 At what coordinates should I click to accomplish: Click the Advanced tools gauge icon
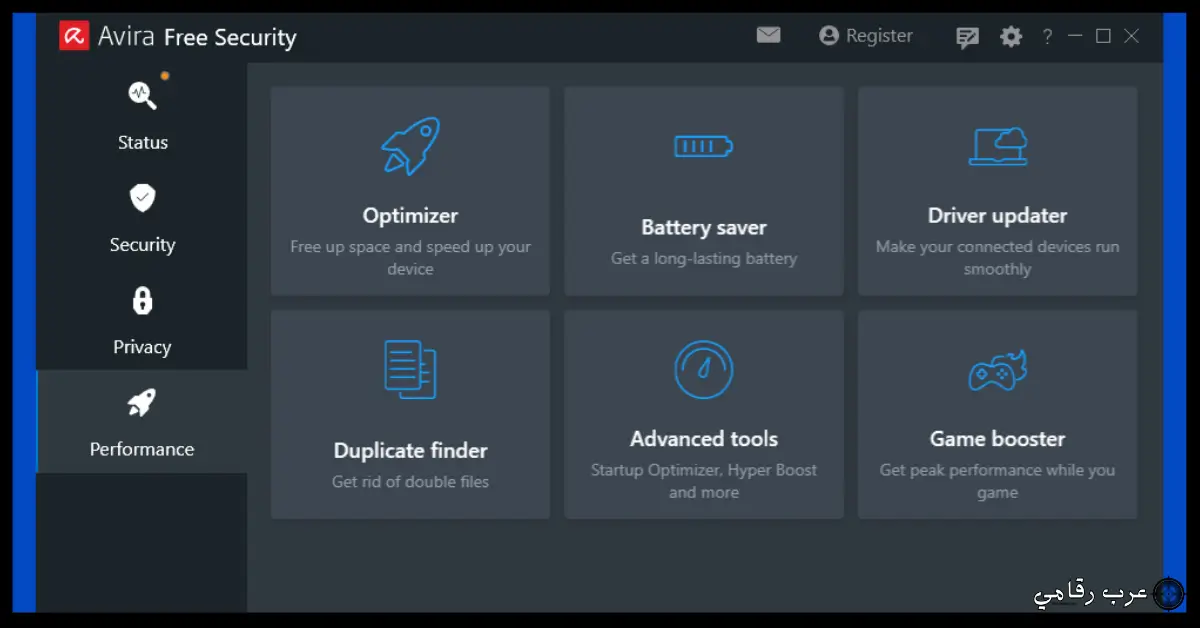click(x=703, y=369)
